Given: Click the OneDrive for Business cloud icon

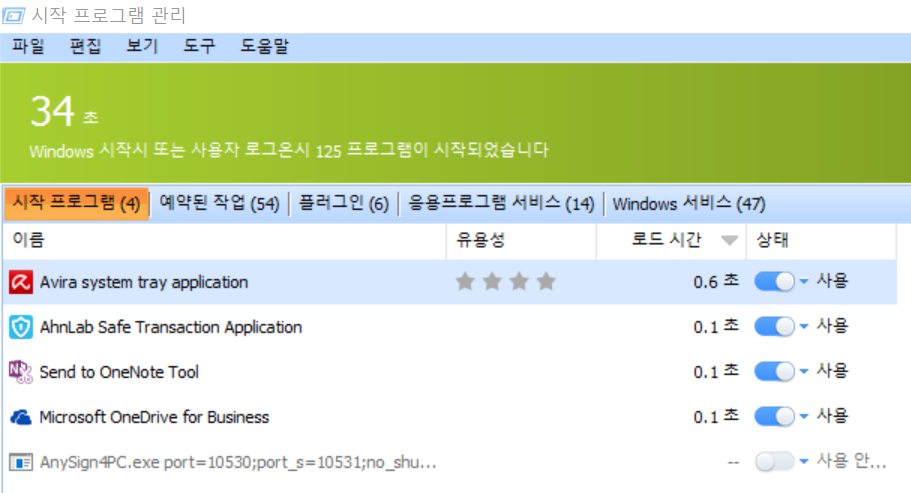Looking at the screenshot, I should 20,417.
